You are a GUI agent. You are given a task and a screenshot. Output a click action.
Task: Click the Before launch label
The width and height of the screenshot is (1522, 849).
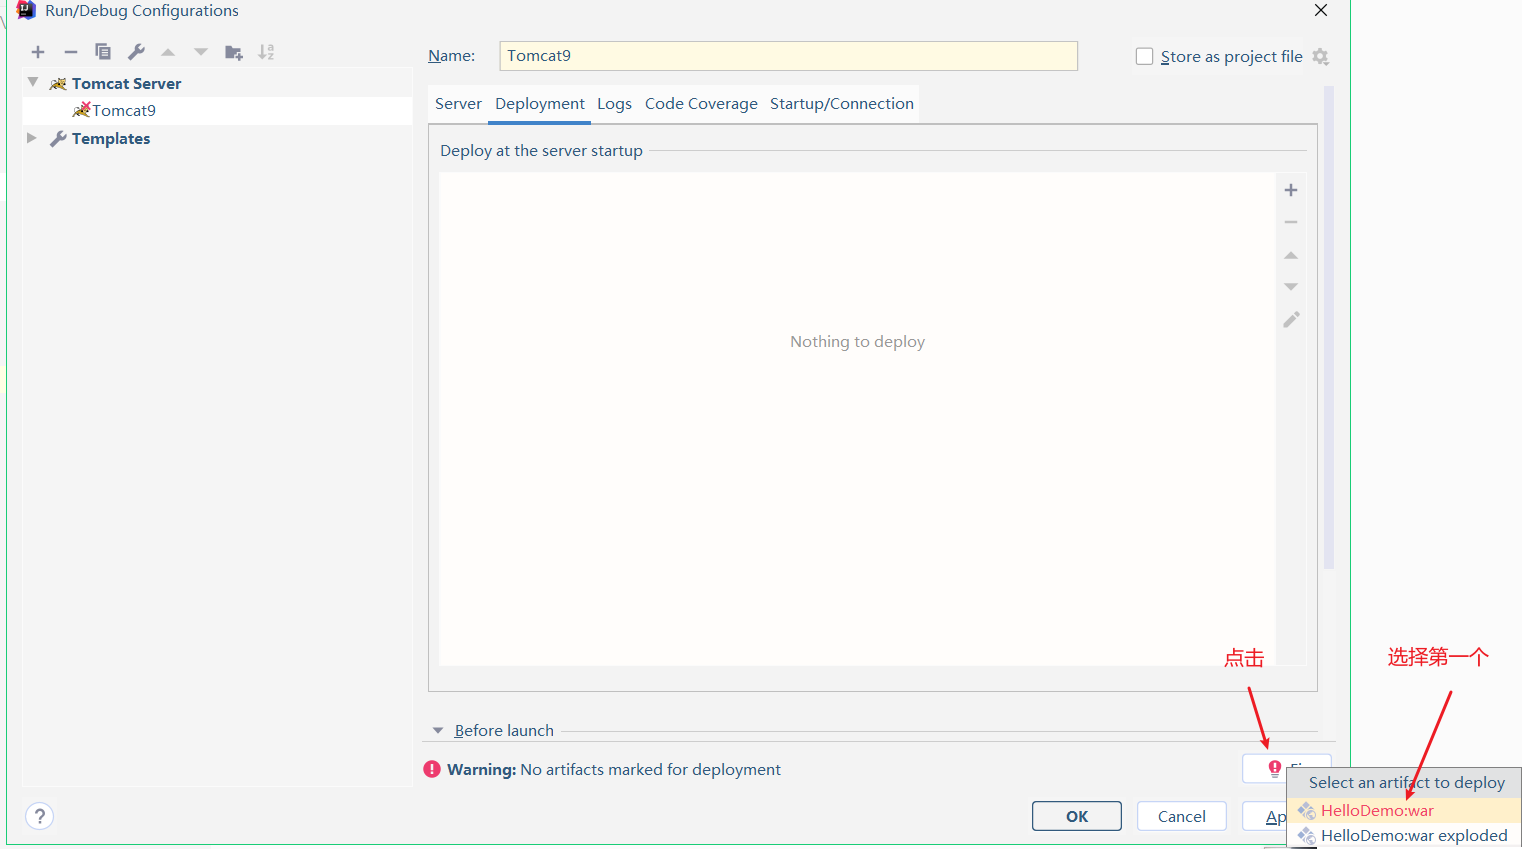click(504, 730)
